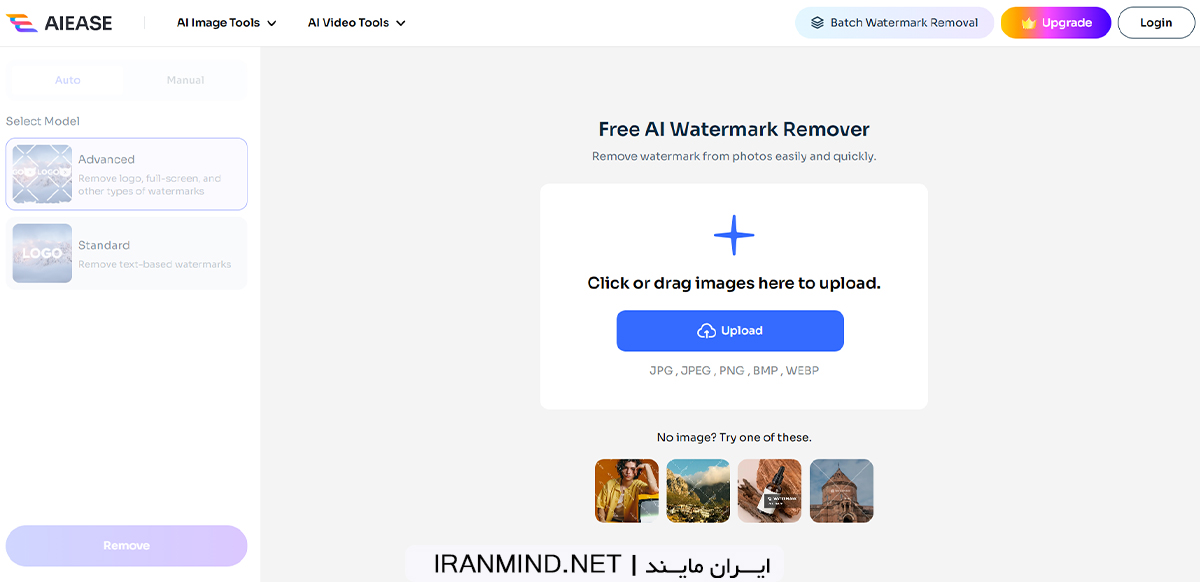The height and width of the screenshot is (582, 1200).
Task: Try the church building sample image
Action: coord(842,491)
